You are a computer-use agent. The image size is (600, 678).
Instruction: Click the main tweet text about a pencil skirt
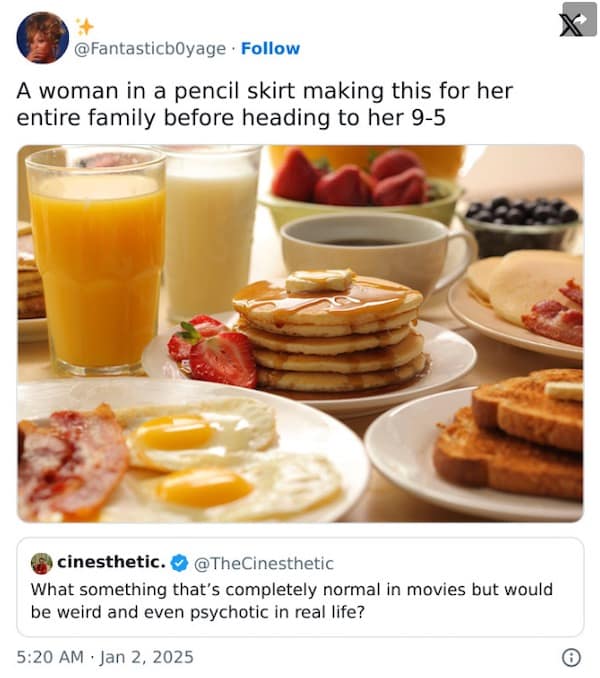point(264,104)
